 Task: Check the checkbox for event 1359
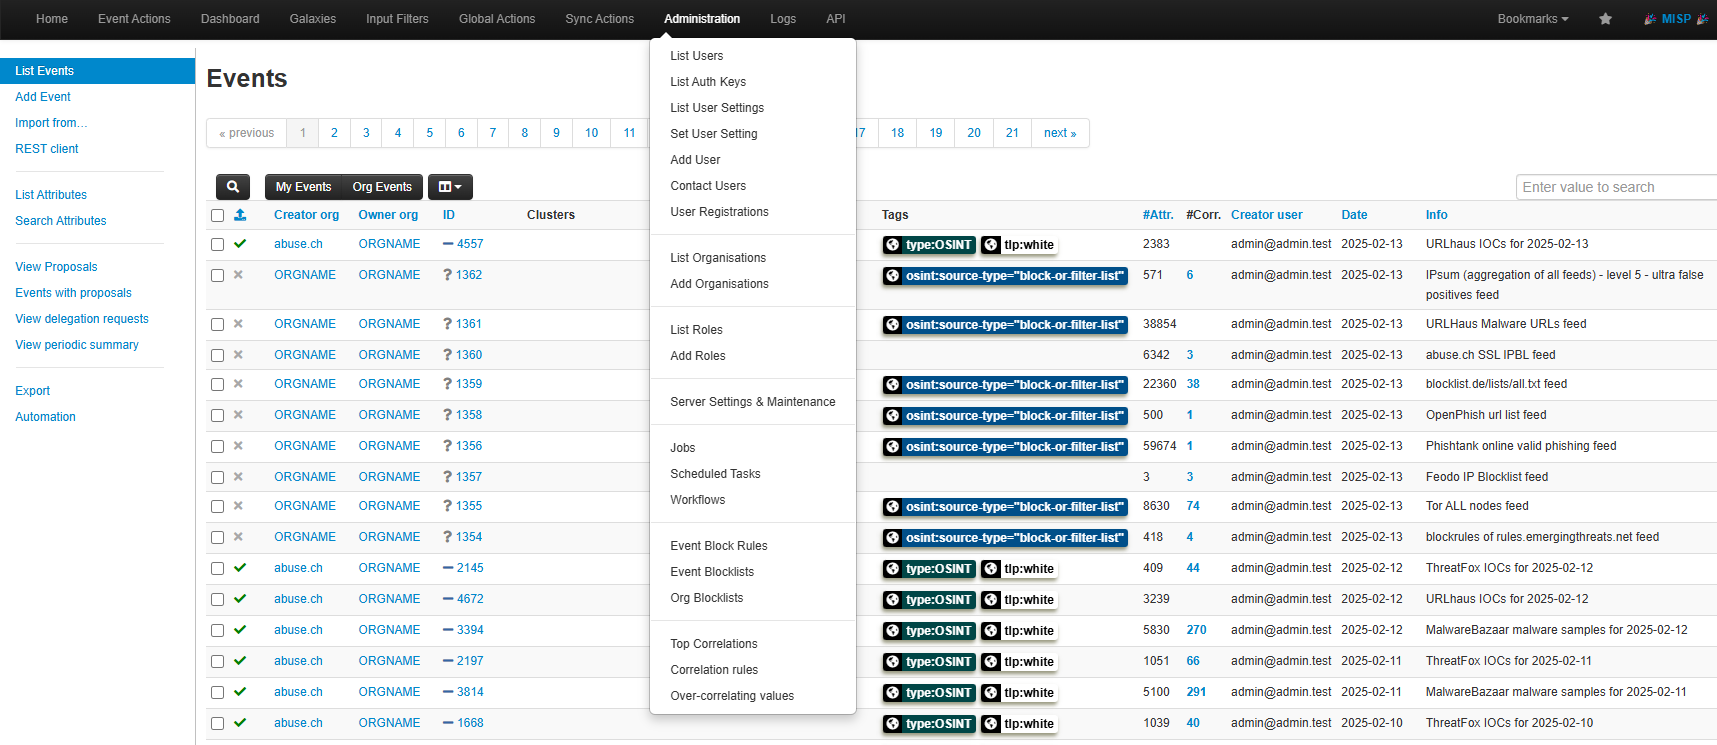217,384
